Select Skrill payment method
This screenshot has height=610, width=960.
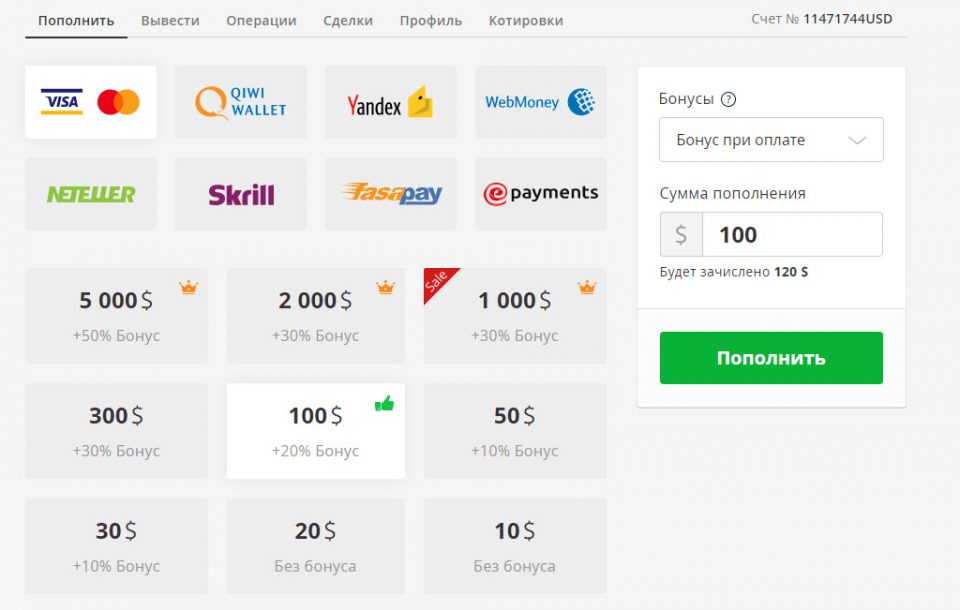[241, 194]
